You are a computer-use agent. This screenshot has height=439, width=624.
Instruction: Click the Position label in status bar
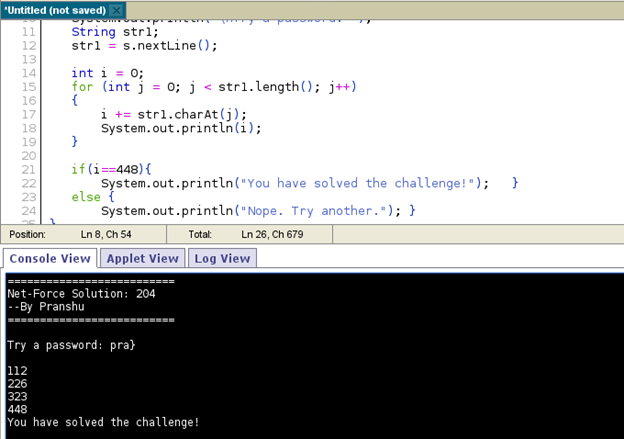click(28, 234)
